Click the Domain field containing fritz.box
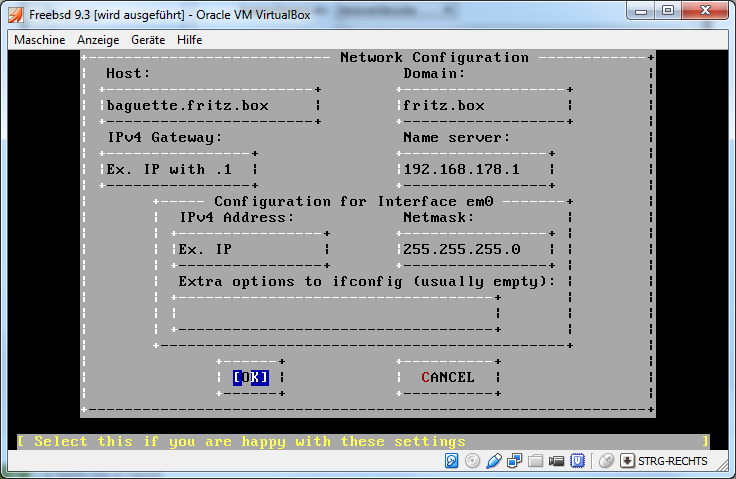This screenshot has width=736, height=479. pos(485,105)
